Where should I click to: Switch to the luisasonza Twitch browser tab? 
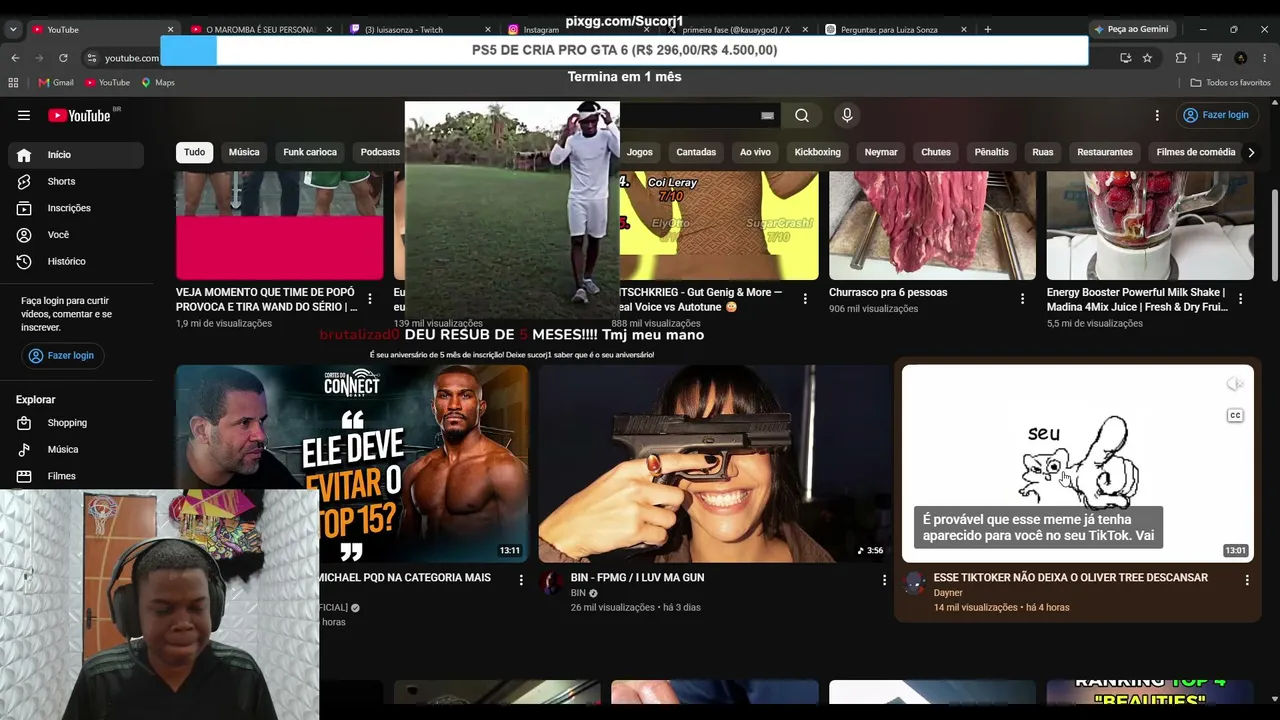pos(419,30)
